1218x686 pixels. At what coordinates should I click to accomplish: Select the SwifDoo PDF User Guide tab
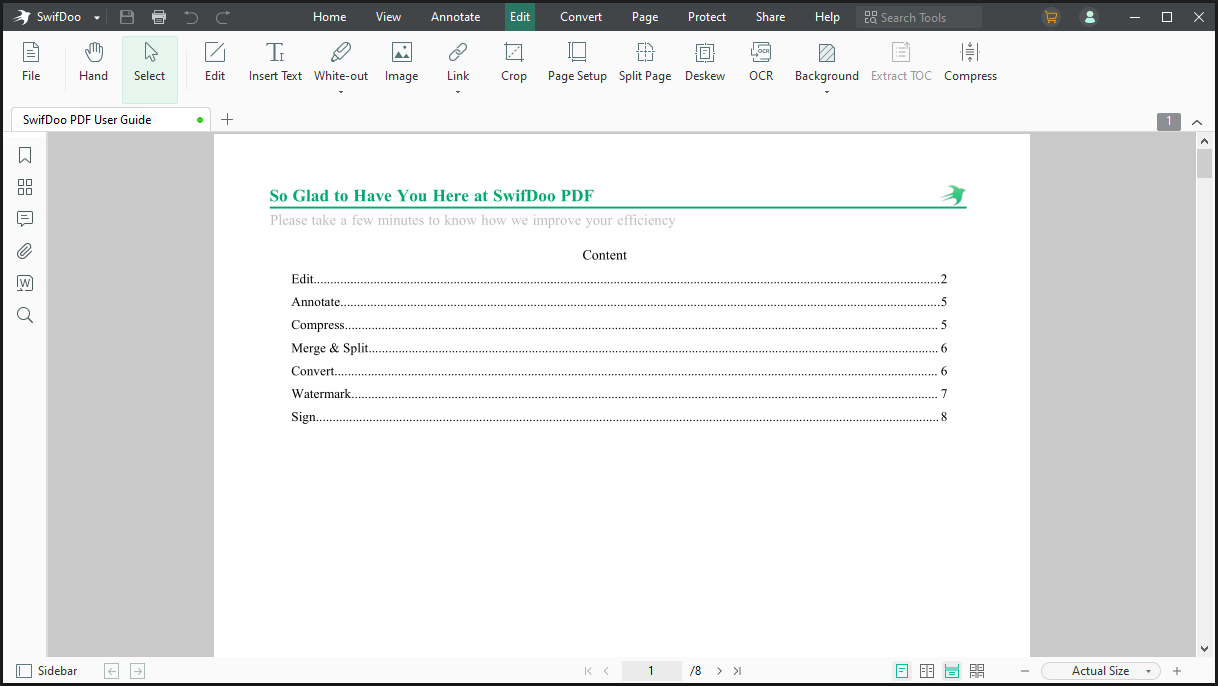[112, 120]
